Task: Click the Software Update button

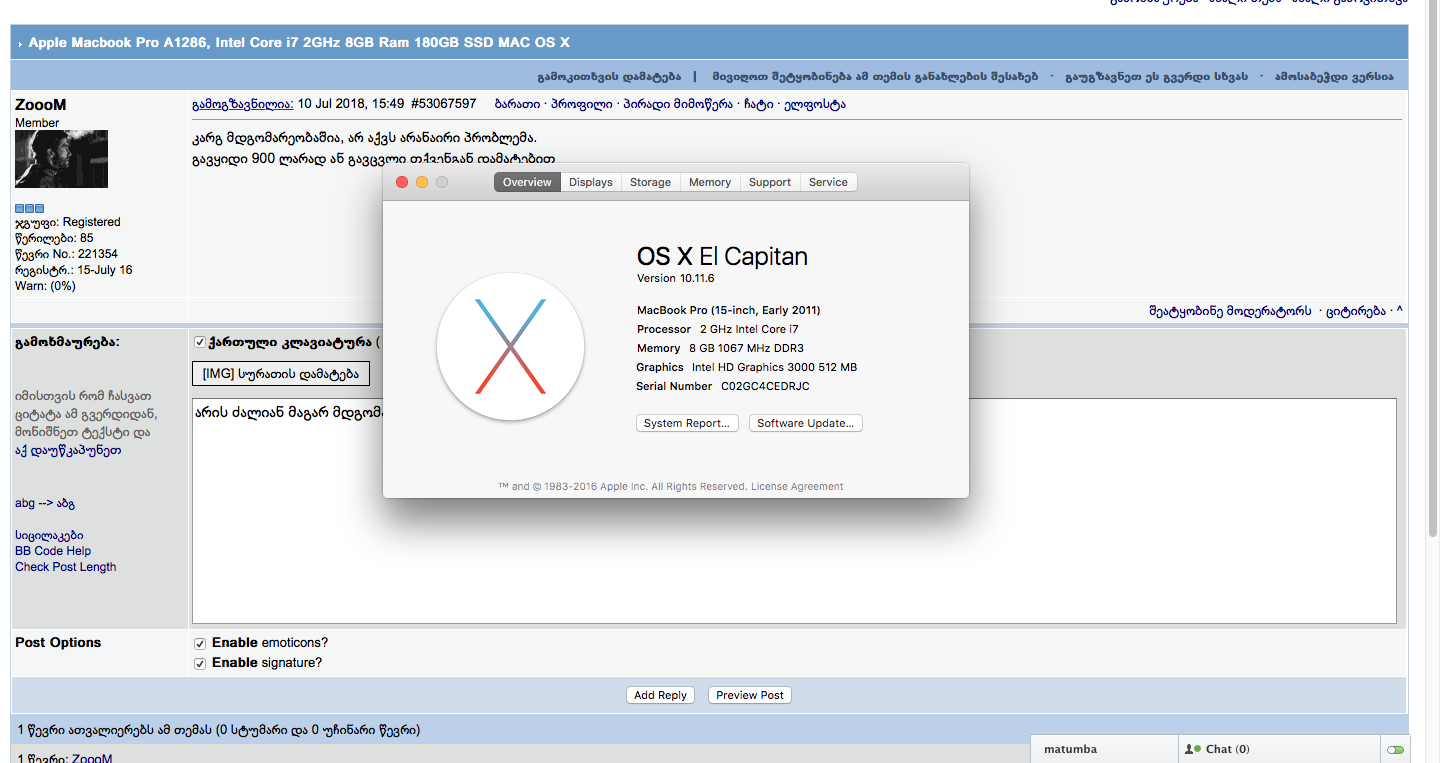Action: [x=806, y=423]
